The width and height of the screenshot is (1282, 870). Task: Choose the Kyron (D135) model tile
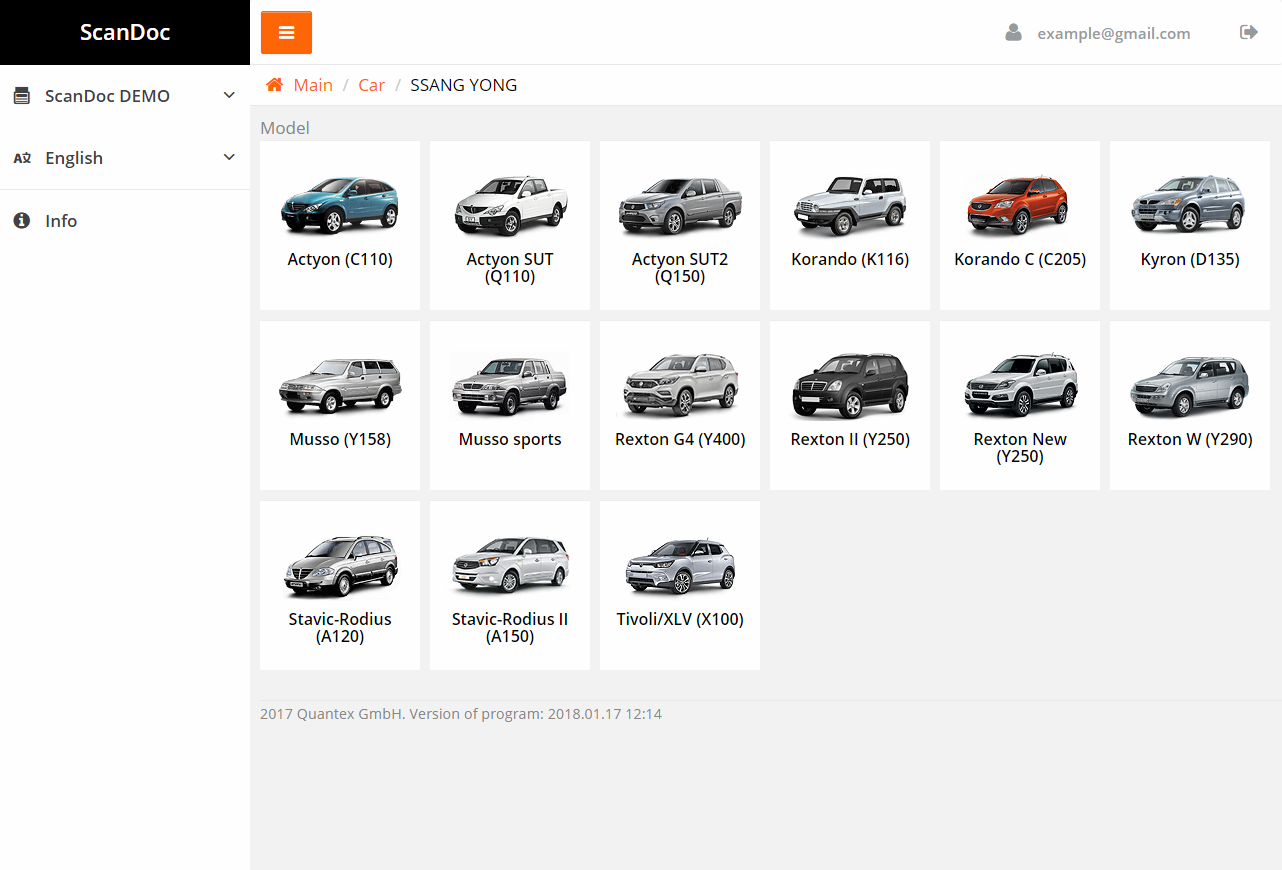tap(1190, 225)
